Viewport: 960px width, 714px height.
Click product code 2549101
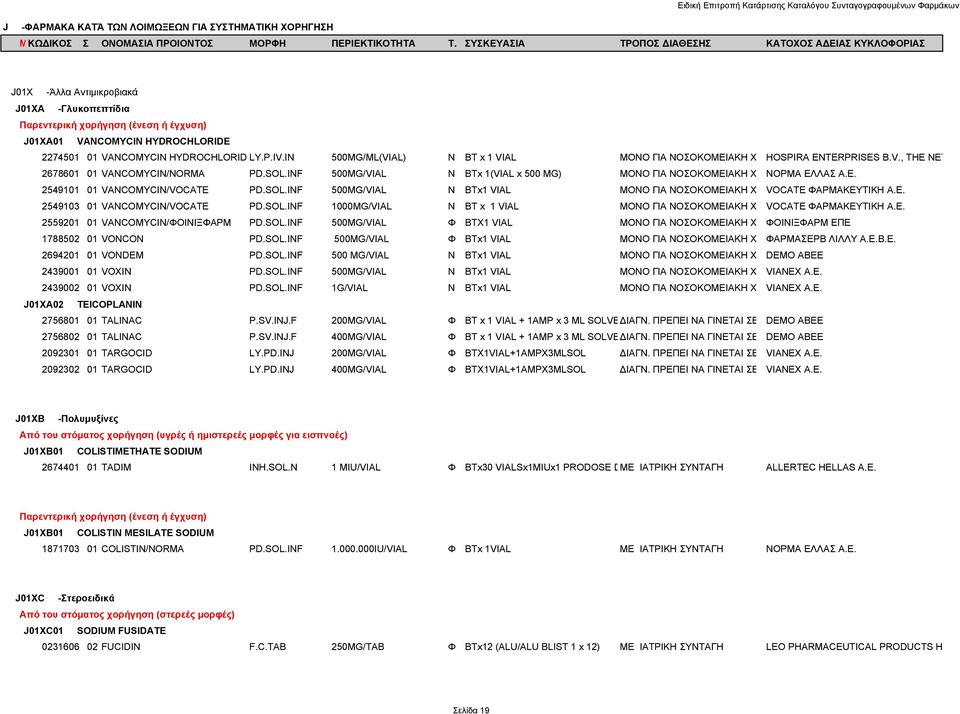[x=60, y=190]
